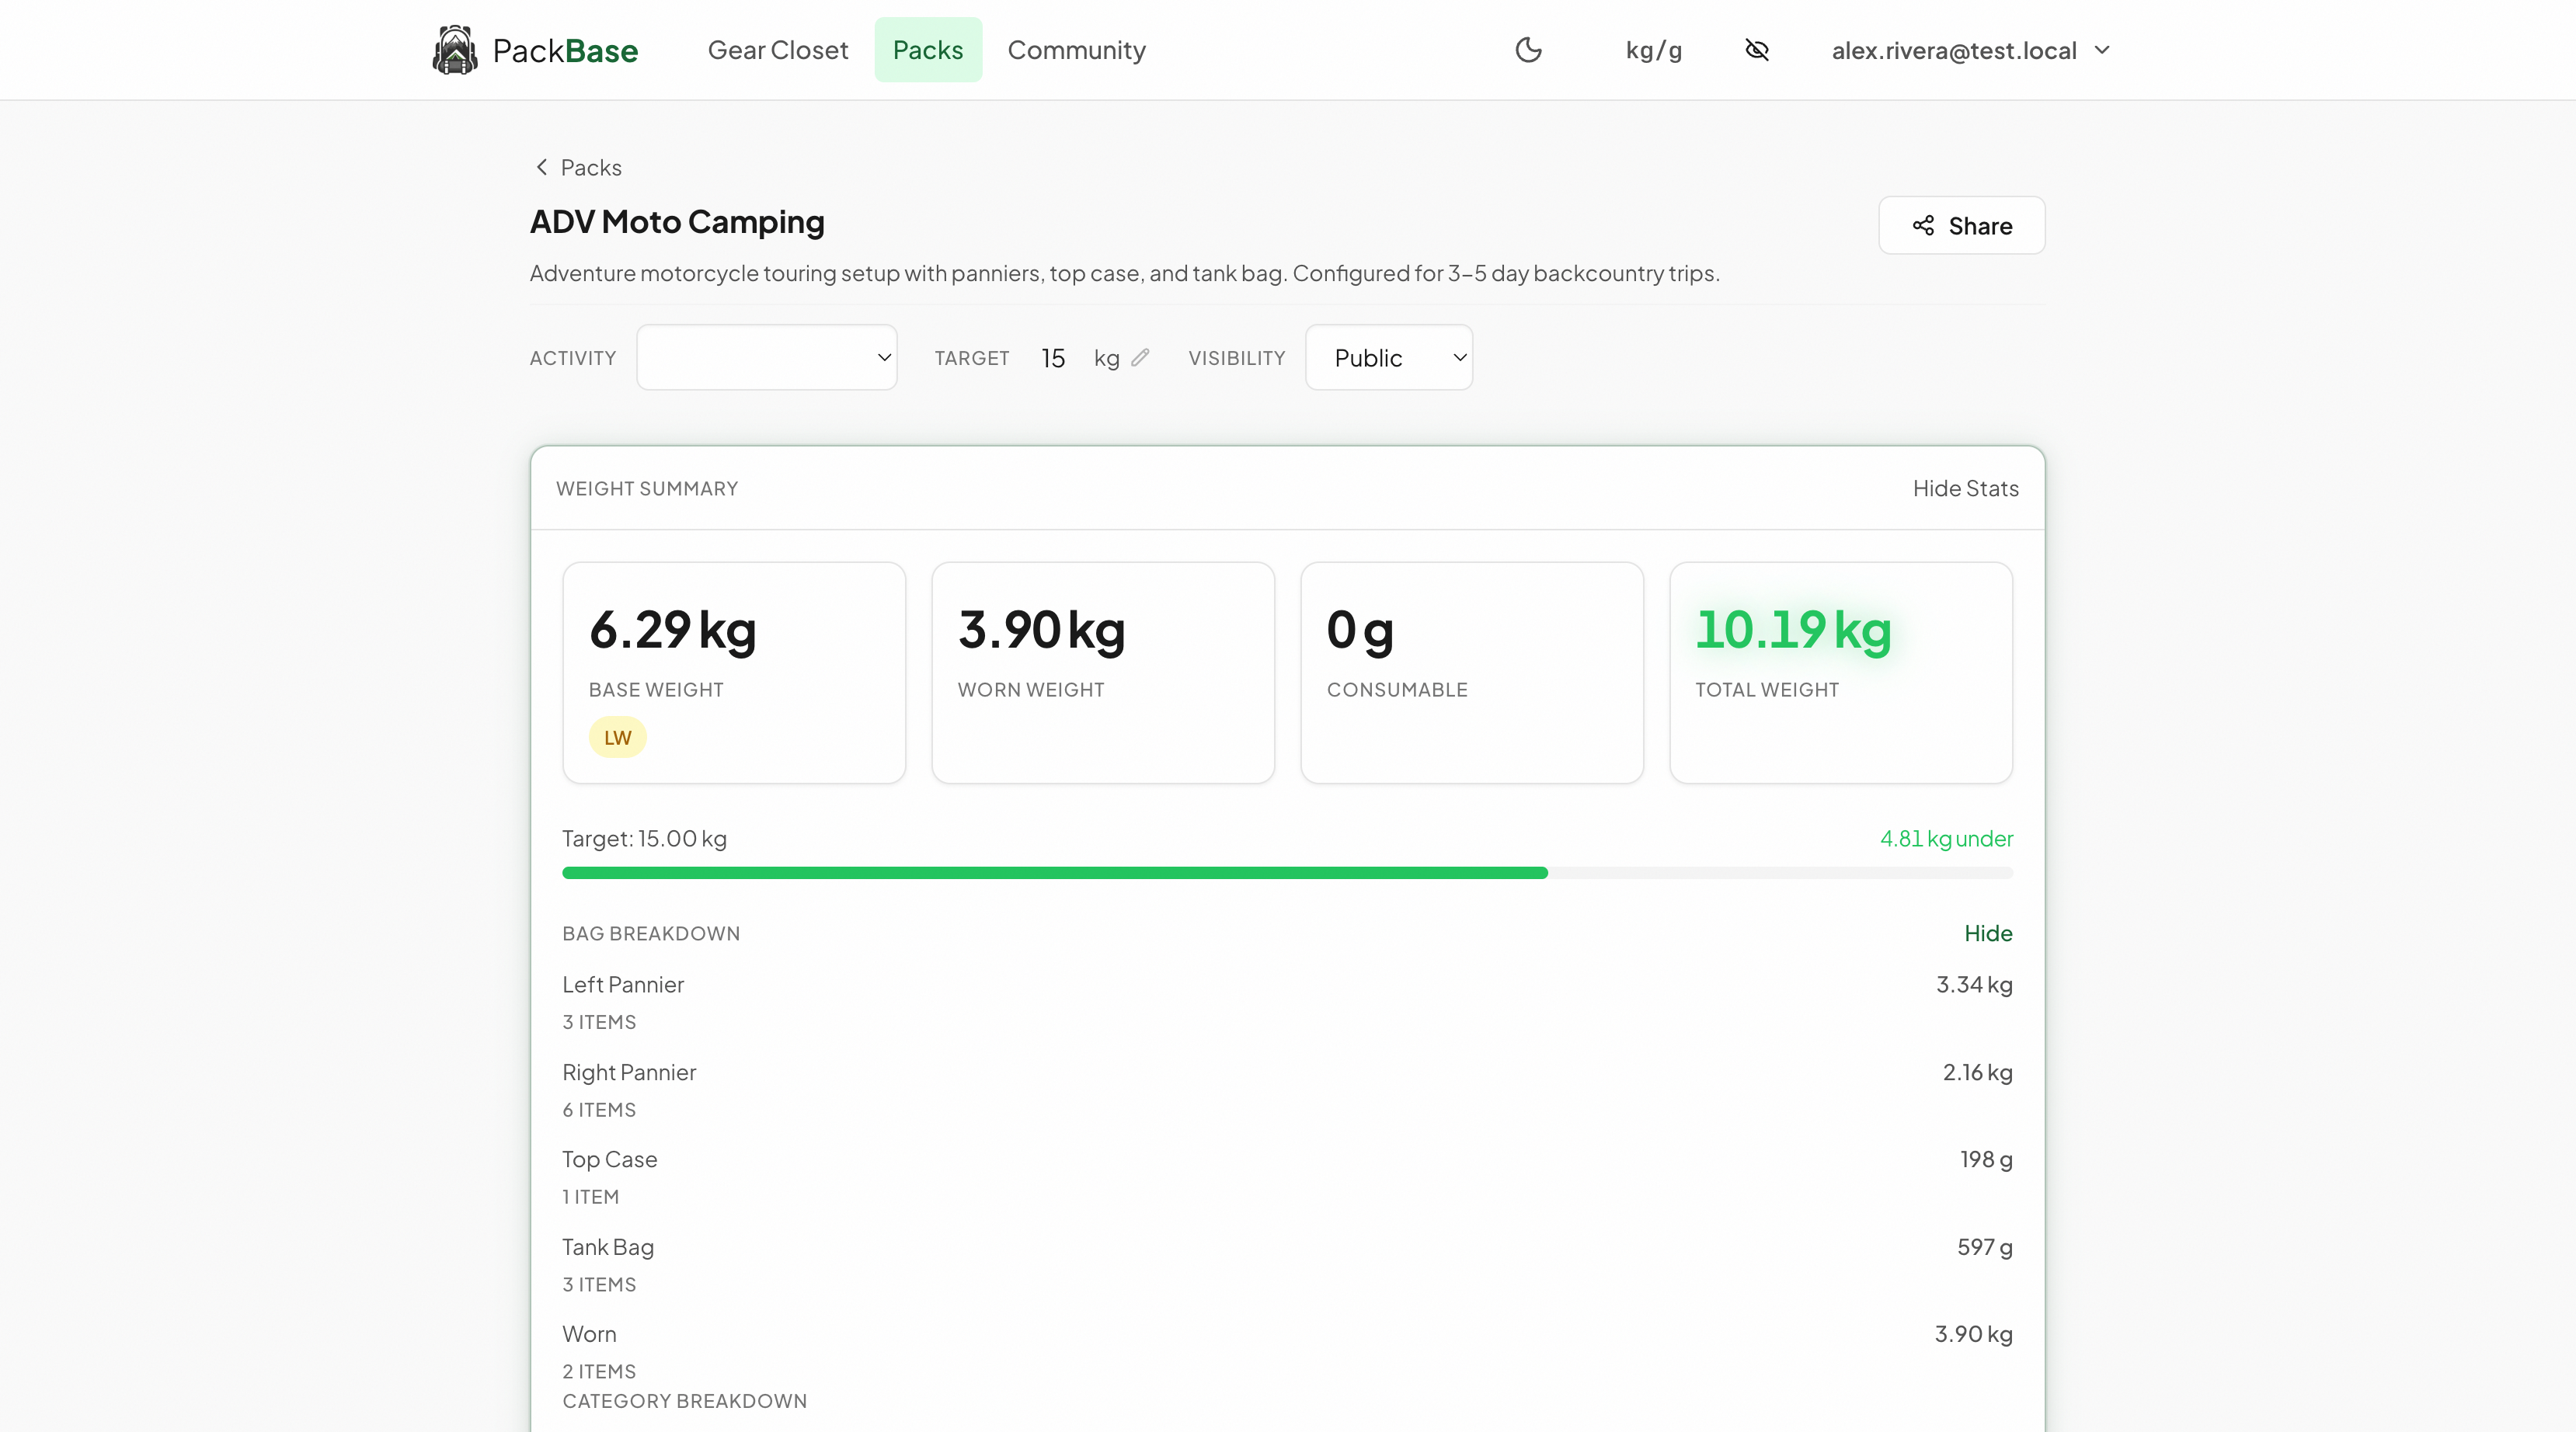Edit target weight pencil icon
Image resolution: width=2576 pixels, height=1432 pixels.
pyautogui.click(x=1140, y=357)
